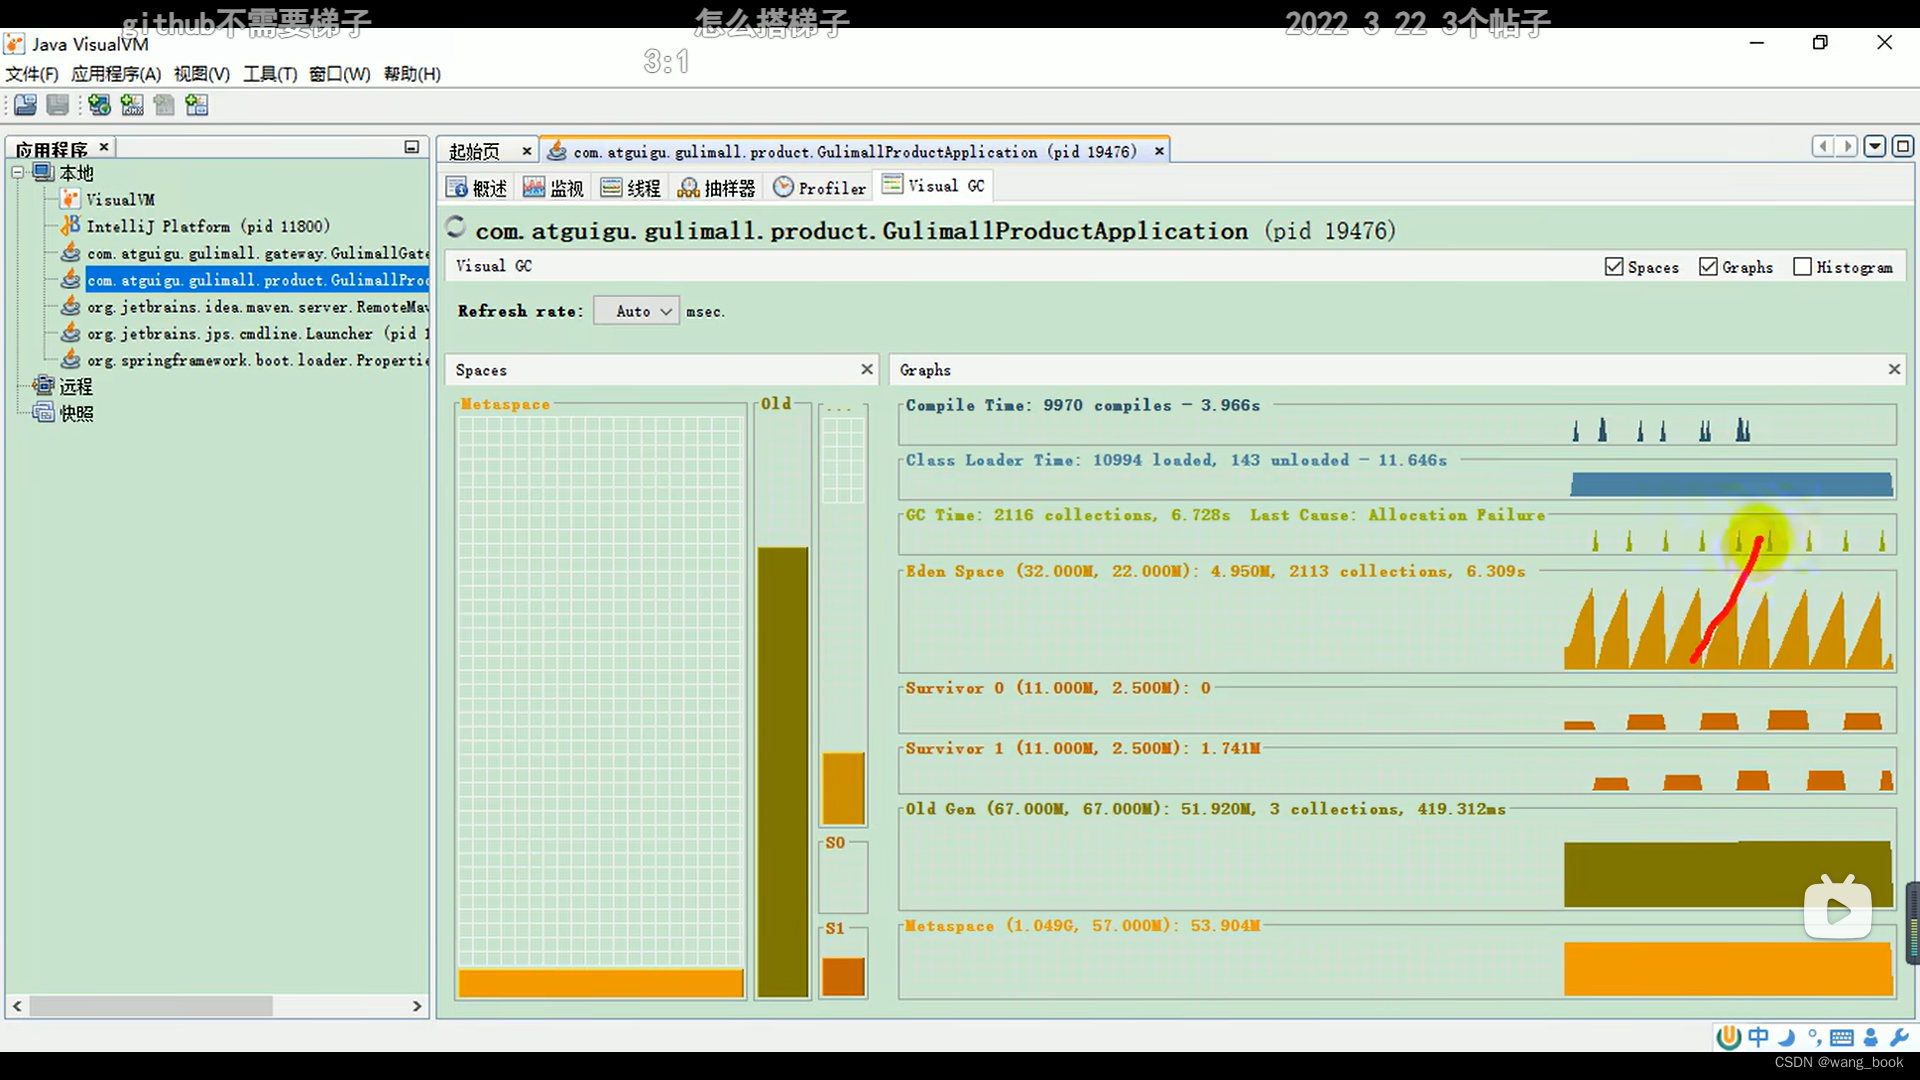
Task: Switch to the 概述 overview tab
Action: pos(477,188)
